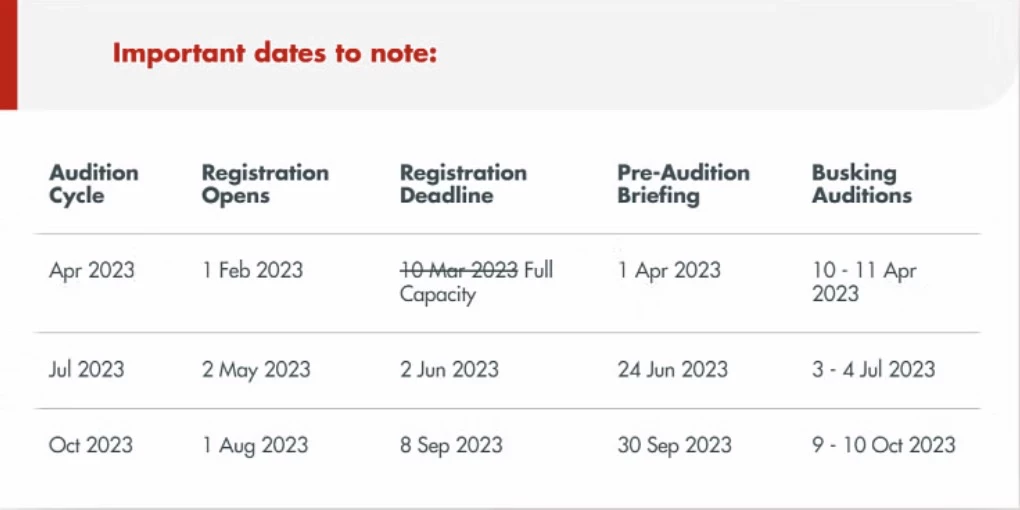Select the 1 Apr 2023 briefing date
Screen dimensions: 1020x510
coord(669,270)
